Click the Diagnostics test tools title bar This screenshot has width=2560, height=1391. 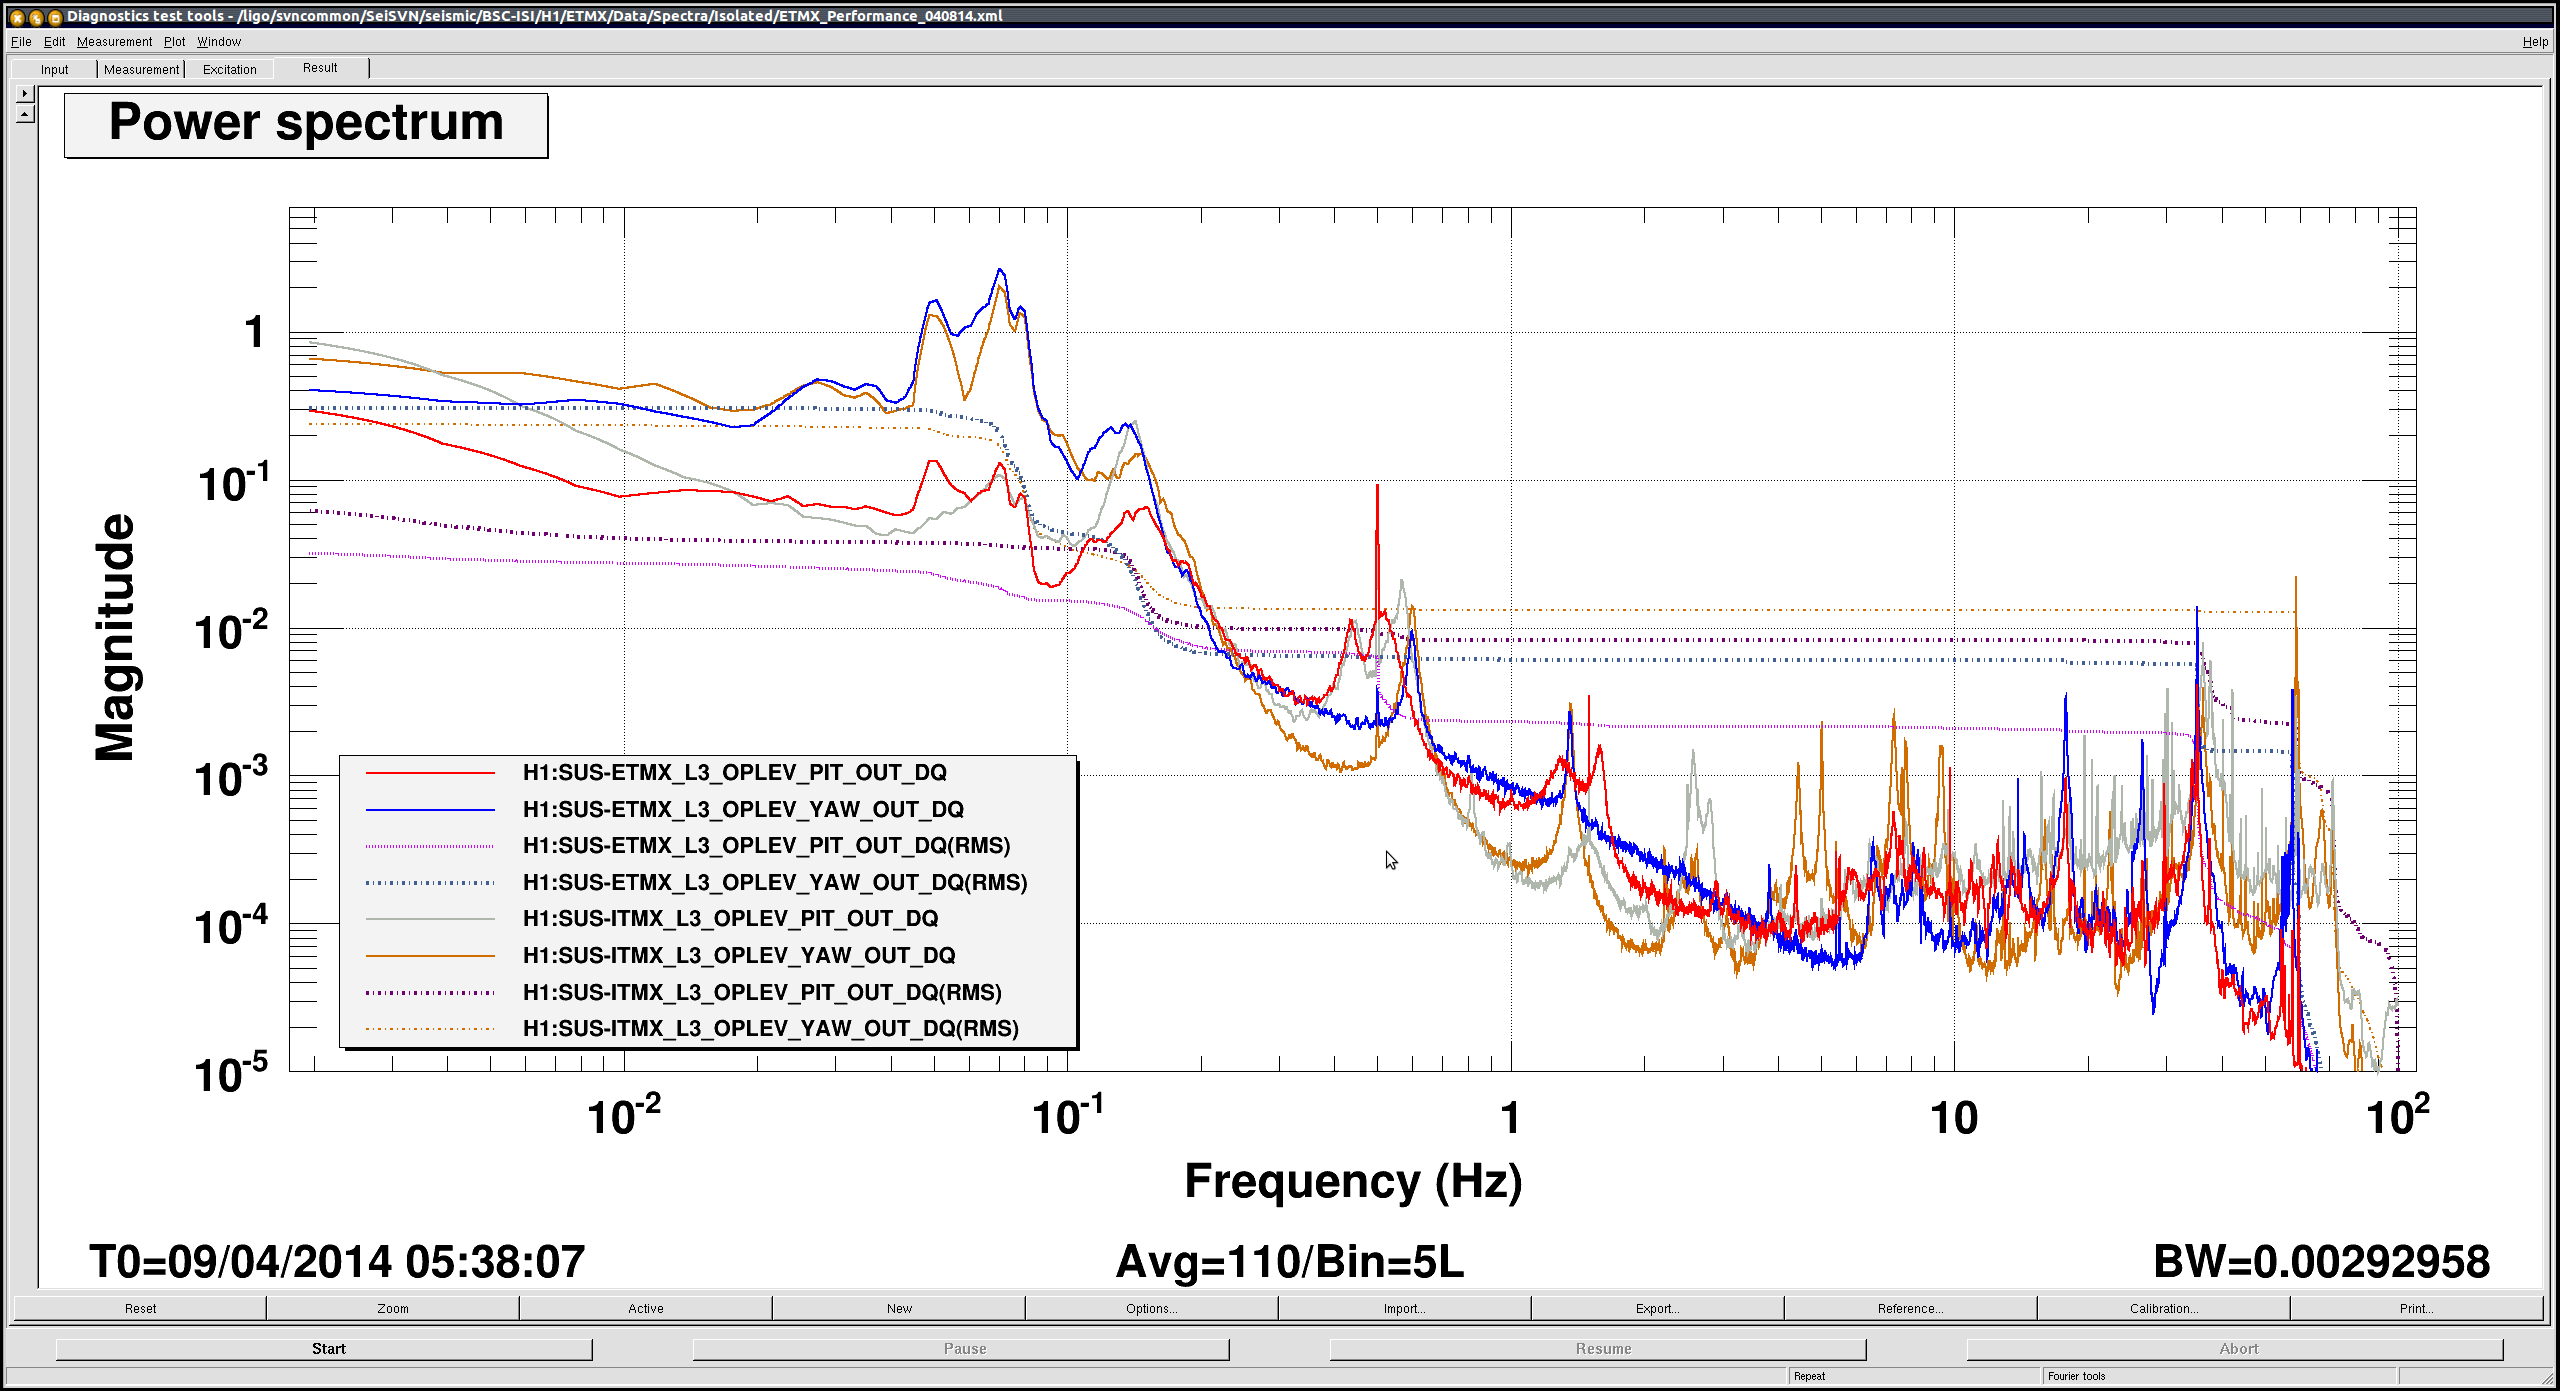1280,16
